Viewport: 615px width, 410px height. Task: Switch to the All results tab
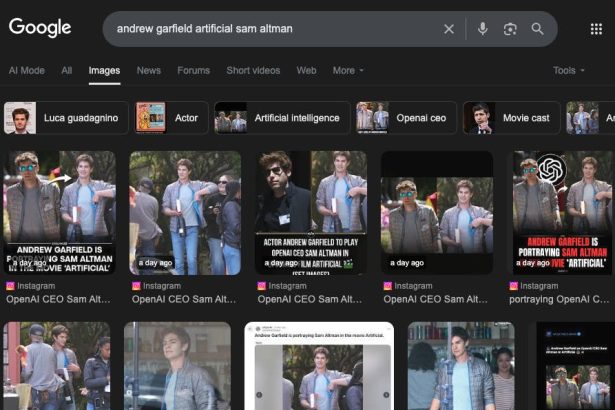tap(67, 71)
